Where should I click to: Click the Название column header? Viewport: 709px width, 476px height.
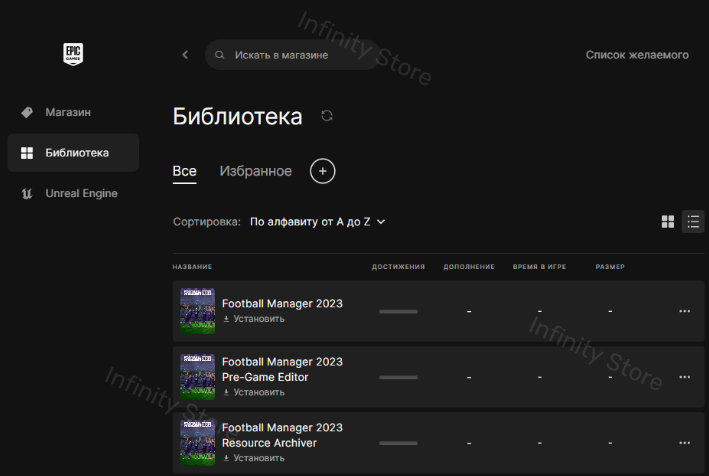[x=192, y=267]
